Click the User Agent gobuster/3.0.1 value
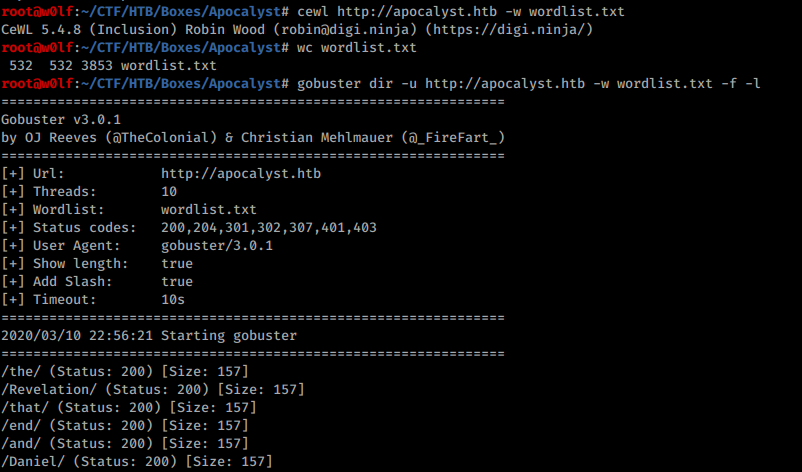This screenshot has width=802, height=472. pyautogui.click(x=217, y=245)
